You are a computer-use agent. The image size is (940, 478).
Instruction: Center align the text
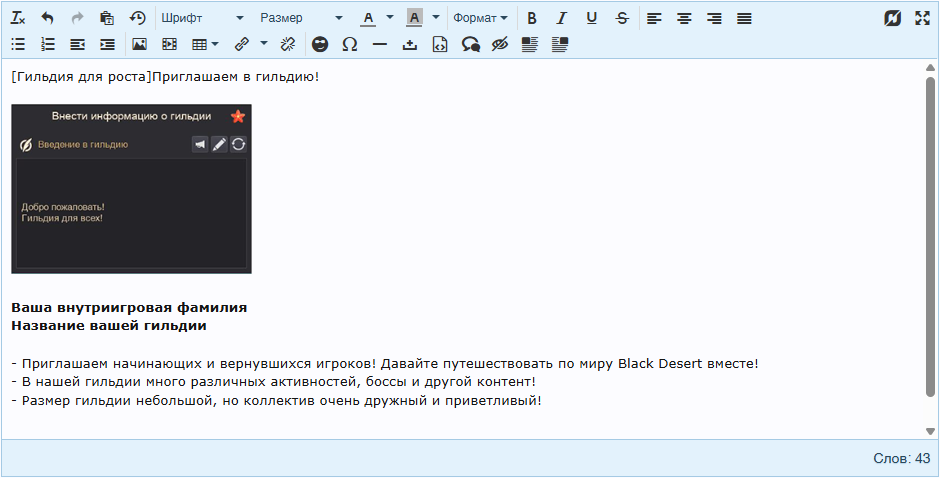[x=684, y=18]
